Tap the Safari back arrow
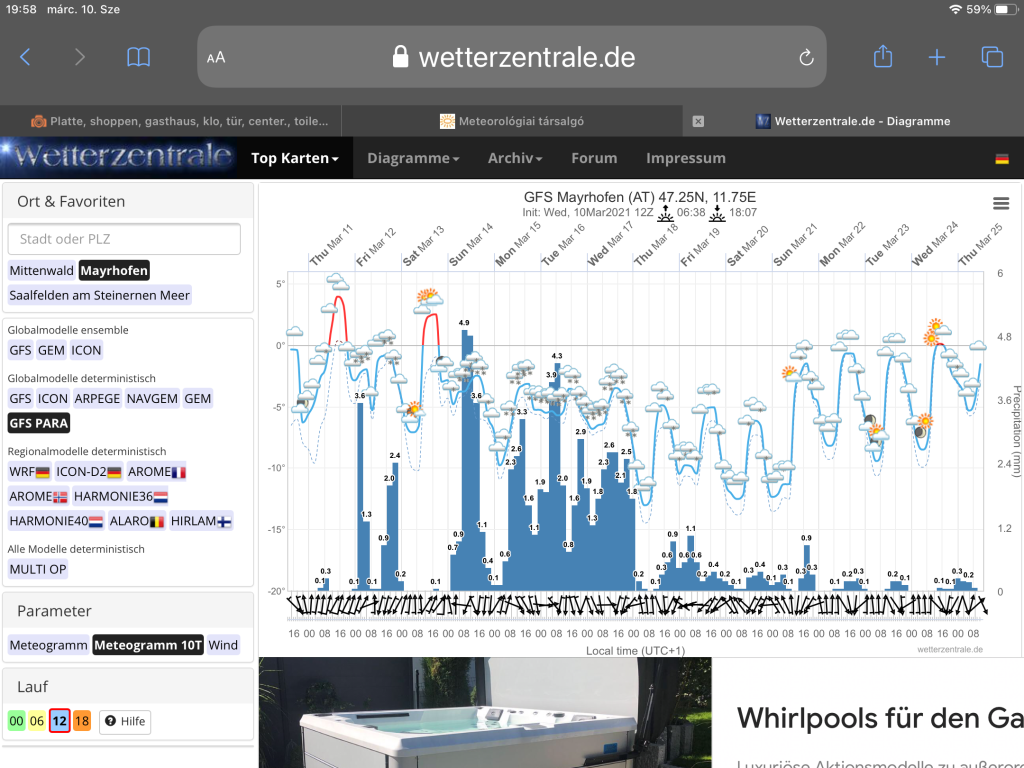 pyautogui.click(x=26, y=57)
